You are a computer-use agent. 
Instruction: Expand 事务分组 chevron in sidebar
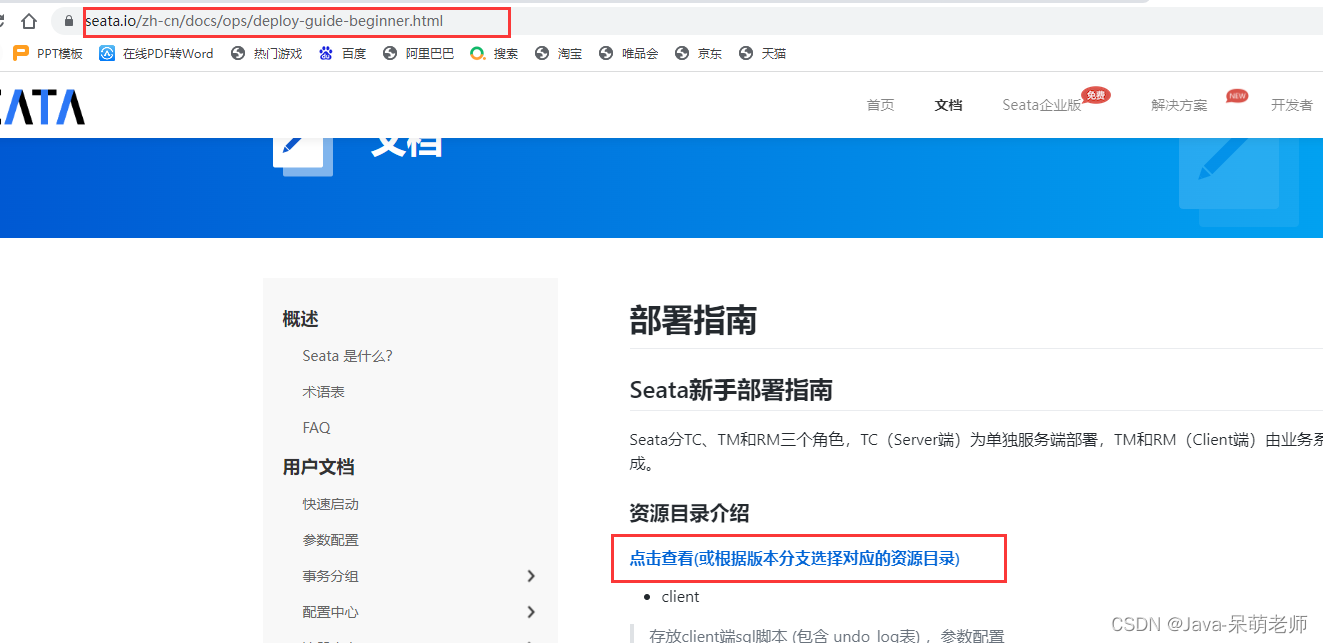point(531,576)
